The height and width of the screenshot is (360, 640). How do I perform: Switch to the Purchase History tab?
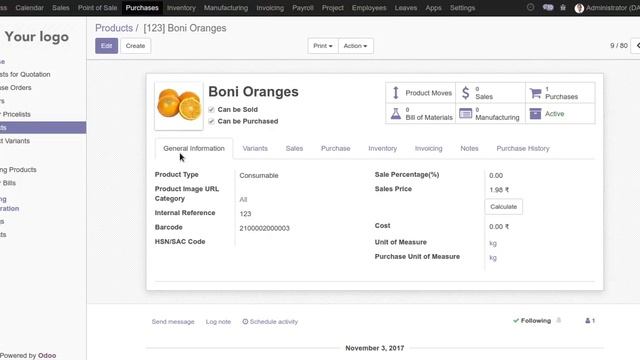(523, 148)
